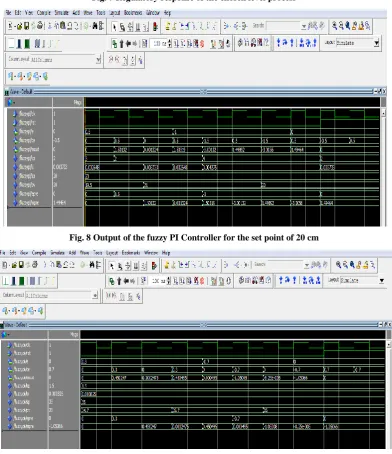The width and height of the screenshot is (392, 454).
Task: Click Open folder icon in lower window toolbar
Action: (14, 265)
